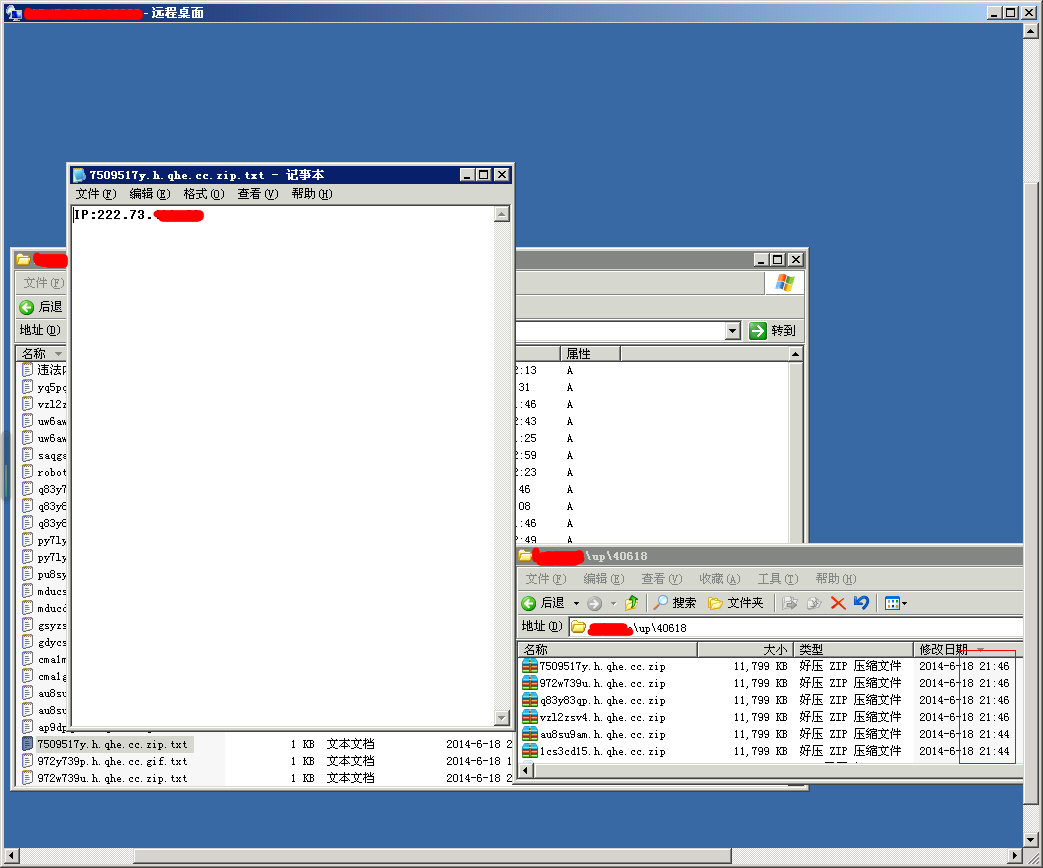The width and height of the screenshot is (1043, 868).
Task: Open the Back history dropdown arrow
Action: [x=576, y=603]
